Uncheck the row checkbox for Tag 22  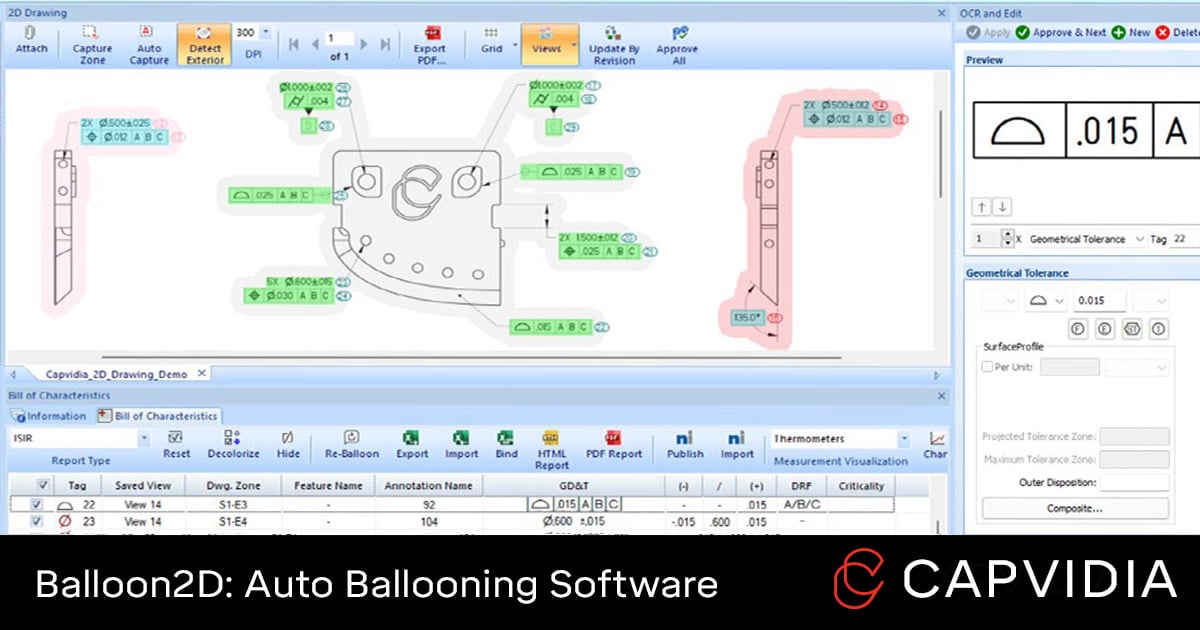tap(37, 504)
